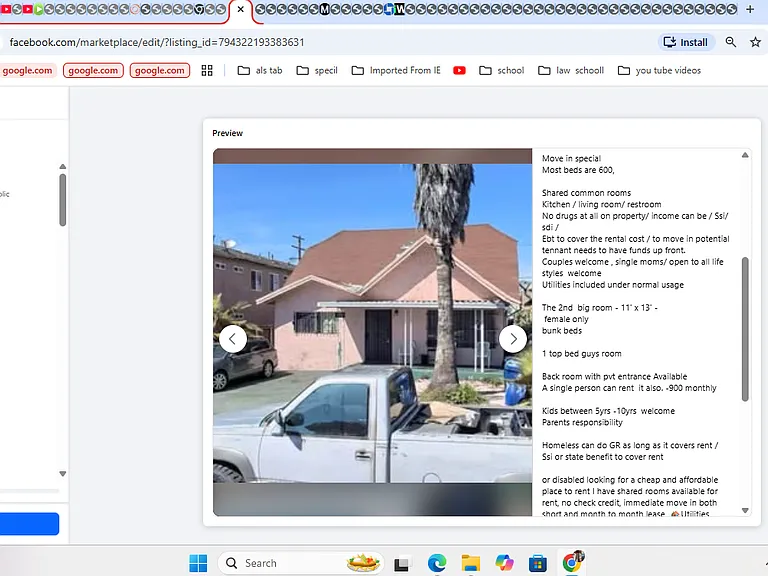Open the you tube videos folder
Image resolution: width=768 pixels, height=576 pixels.
tap(659, 71)
